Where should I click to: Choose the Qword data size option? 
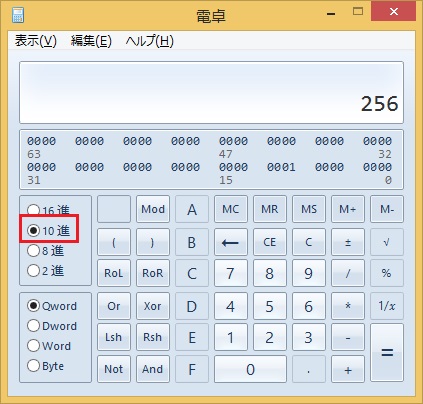click(x=52, y=306)
